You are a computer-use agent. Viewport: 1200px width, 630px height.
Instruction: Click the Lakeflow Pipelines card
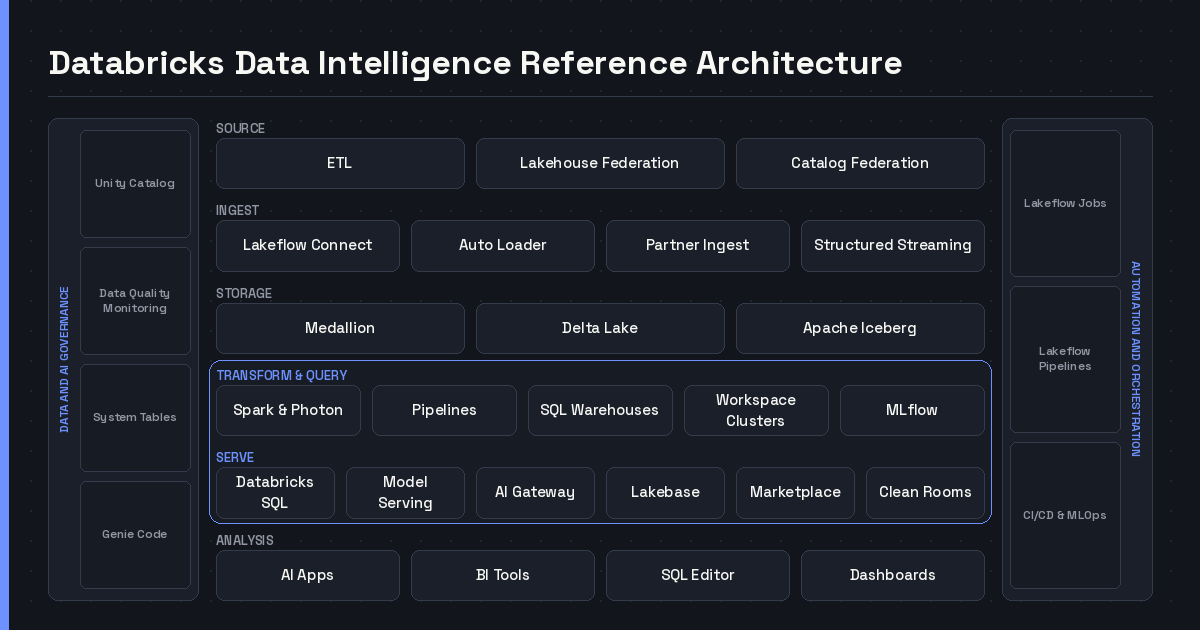(1065, 359)
